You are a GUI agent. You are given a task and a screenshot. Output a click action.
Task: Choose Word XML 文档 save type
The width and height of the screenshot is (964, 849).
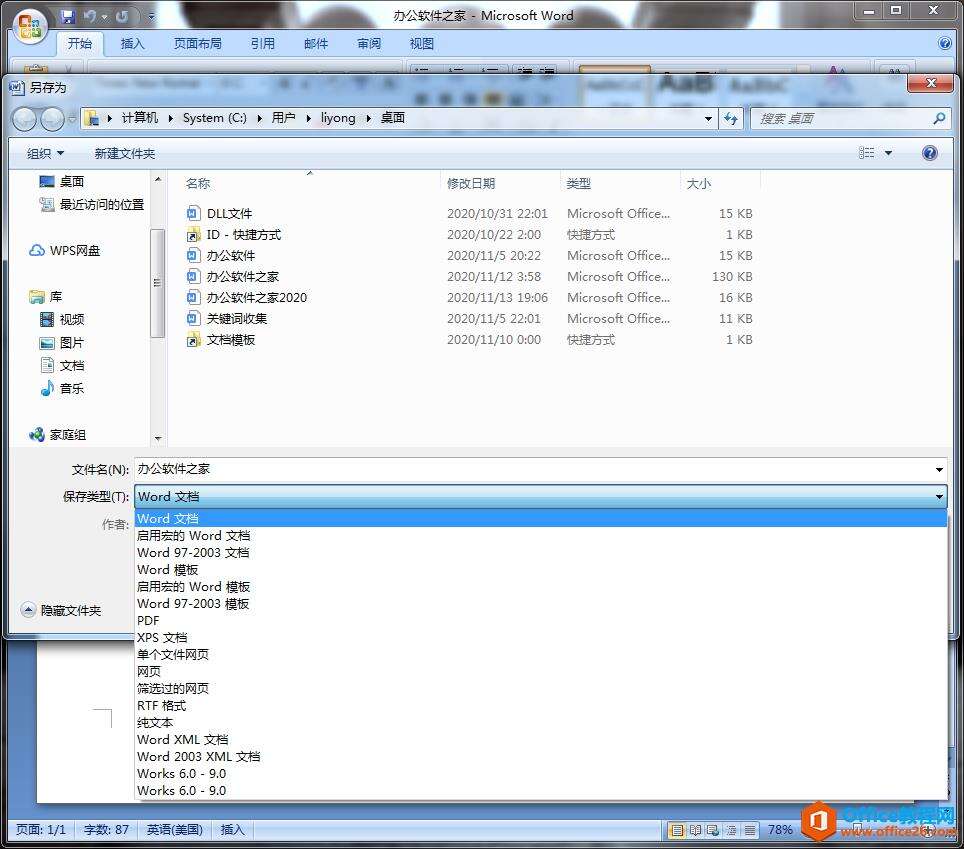pos(540,740)
